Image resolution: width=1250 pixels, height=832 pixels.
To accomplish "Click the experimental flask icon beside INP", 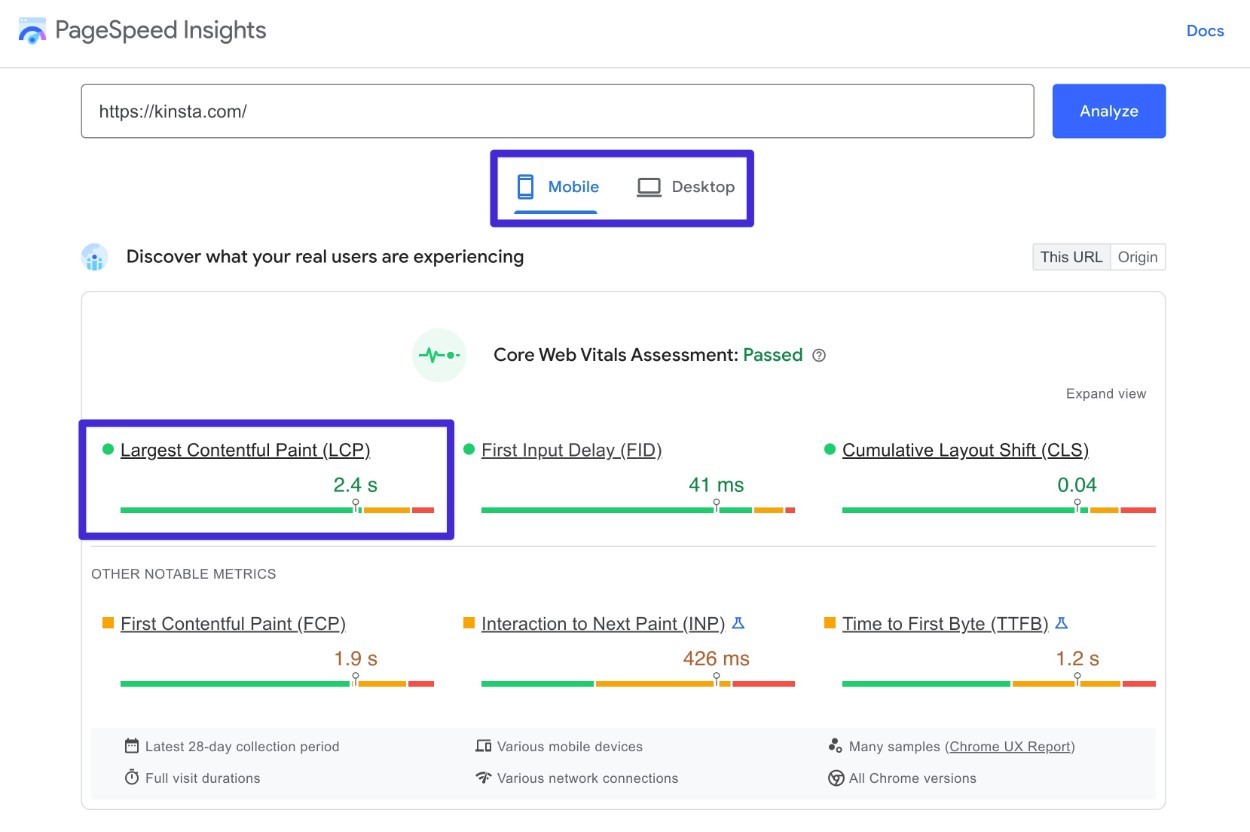I will click(738, 622).
